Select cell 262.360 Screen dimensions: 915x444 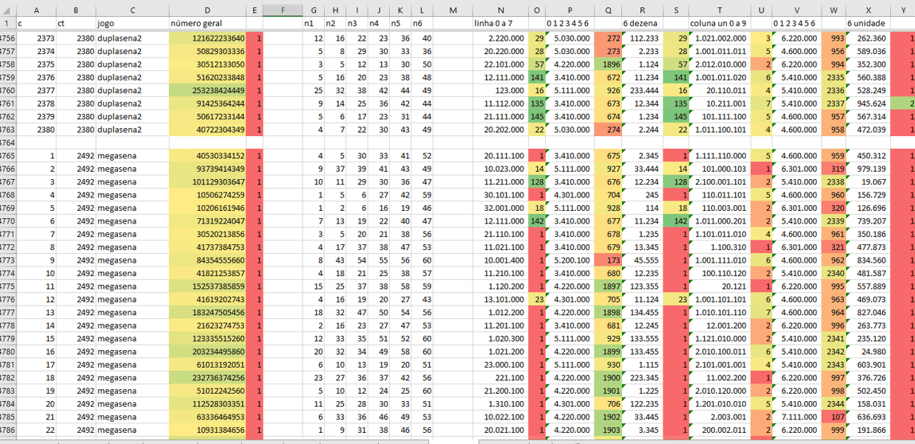coord(868,38)
